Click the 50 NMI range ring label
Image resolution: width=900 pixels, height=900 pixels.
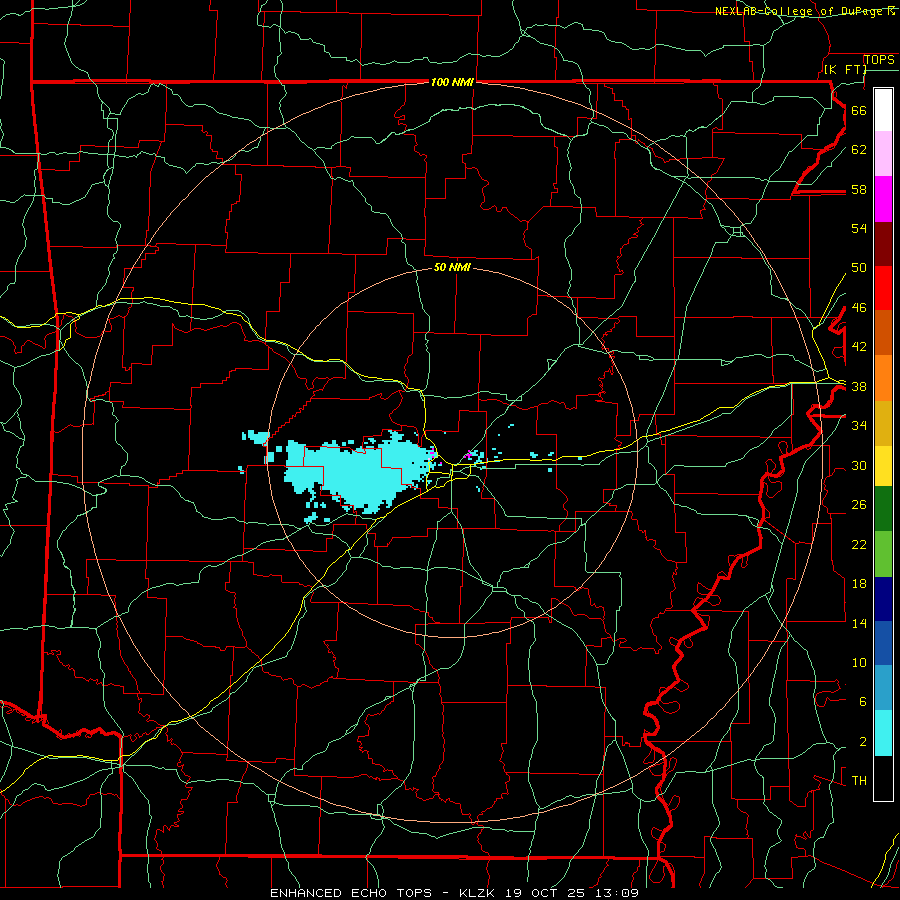(x=452, y=267)
